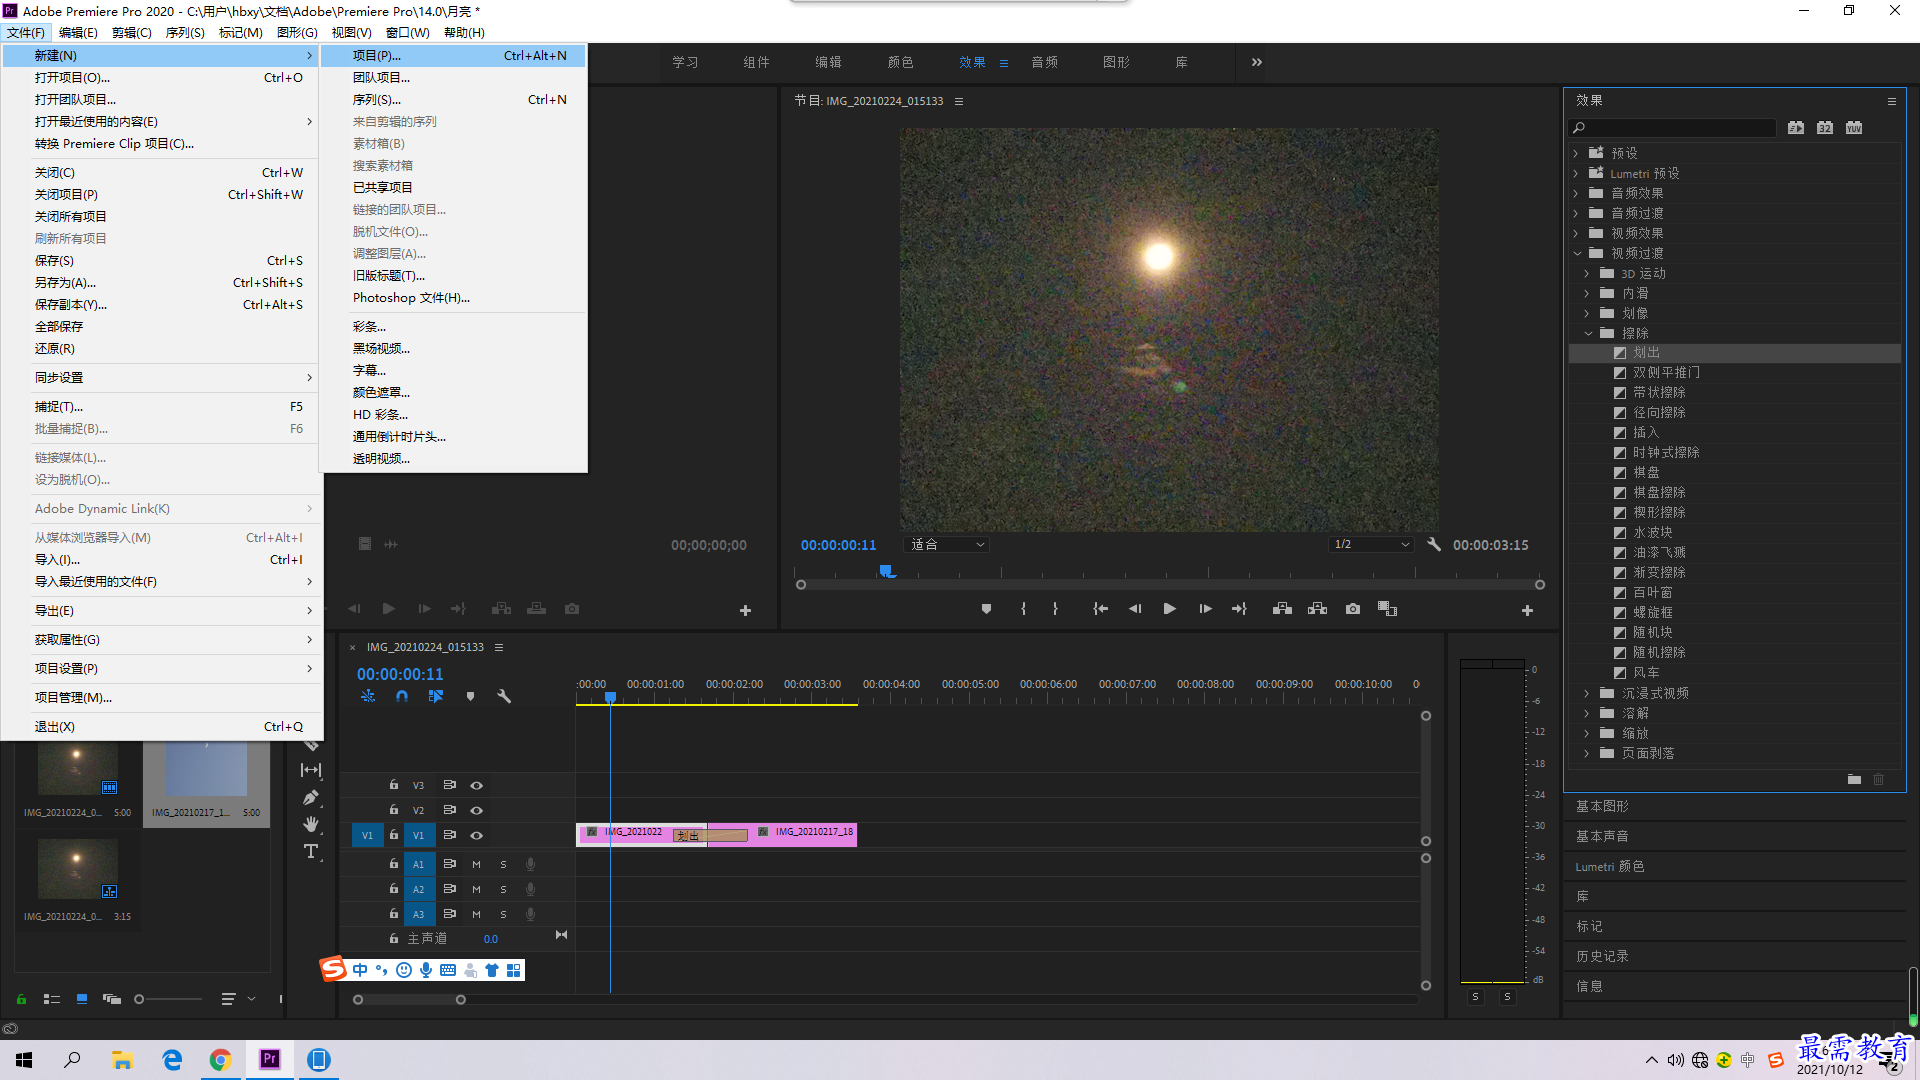Filter effects by accelerated effects icon
Image resolution: width=1920 pixels, height=1080 pixels.
click(x=1796, y=128)
